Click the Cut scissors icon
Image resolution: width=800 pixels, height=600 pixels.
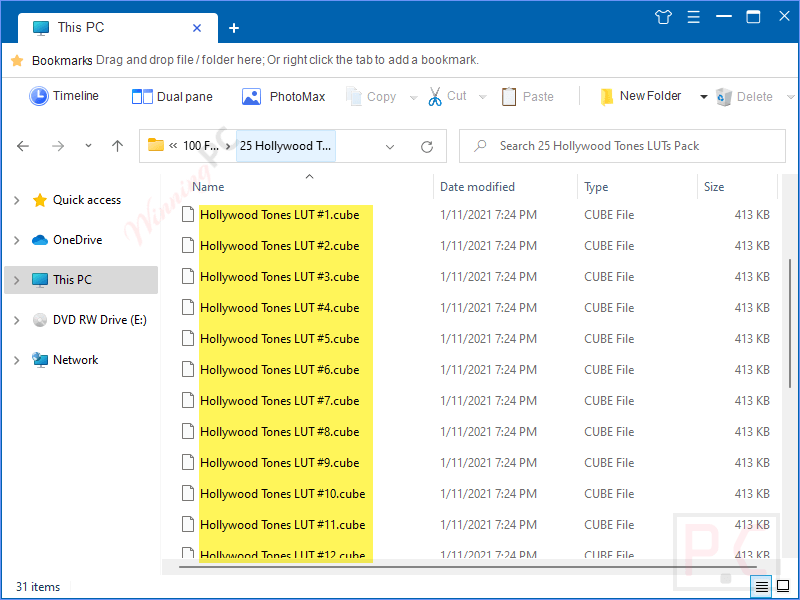click(435, 96)
